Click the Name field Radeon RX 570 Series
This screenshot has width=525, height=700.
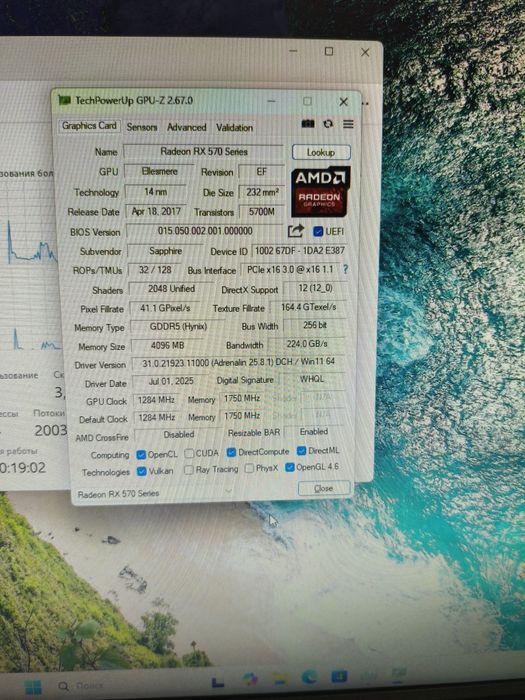[204, 151]
